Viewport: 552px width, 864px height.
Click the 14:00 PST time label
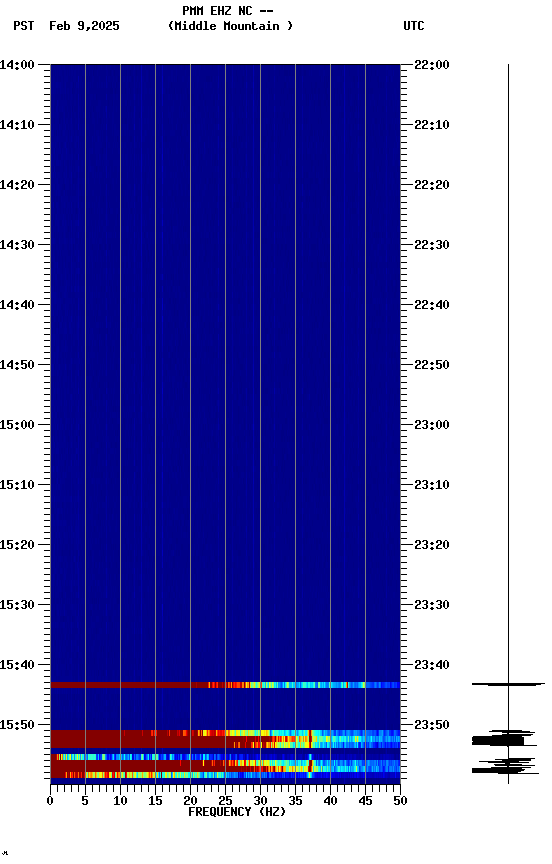point(17,65)
